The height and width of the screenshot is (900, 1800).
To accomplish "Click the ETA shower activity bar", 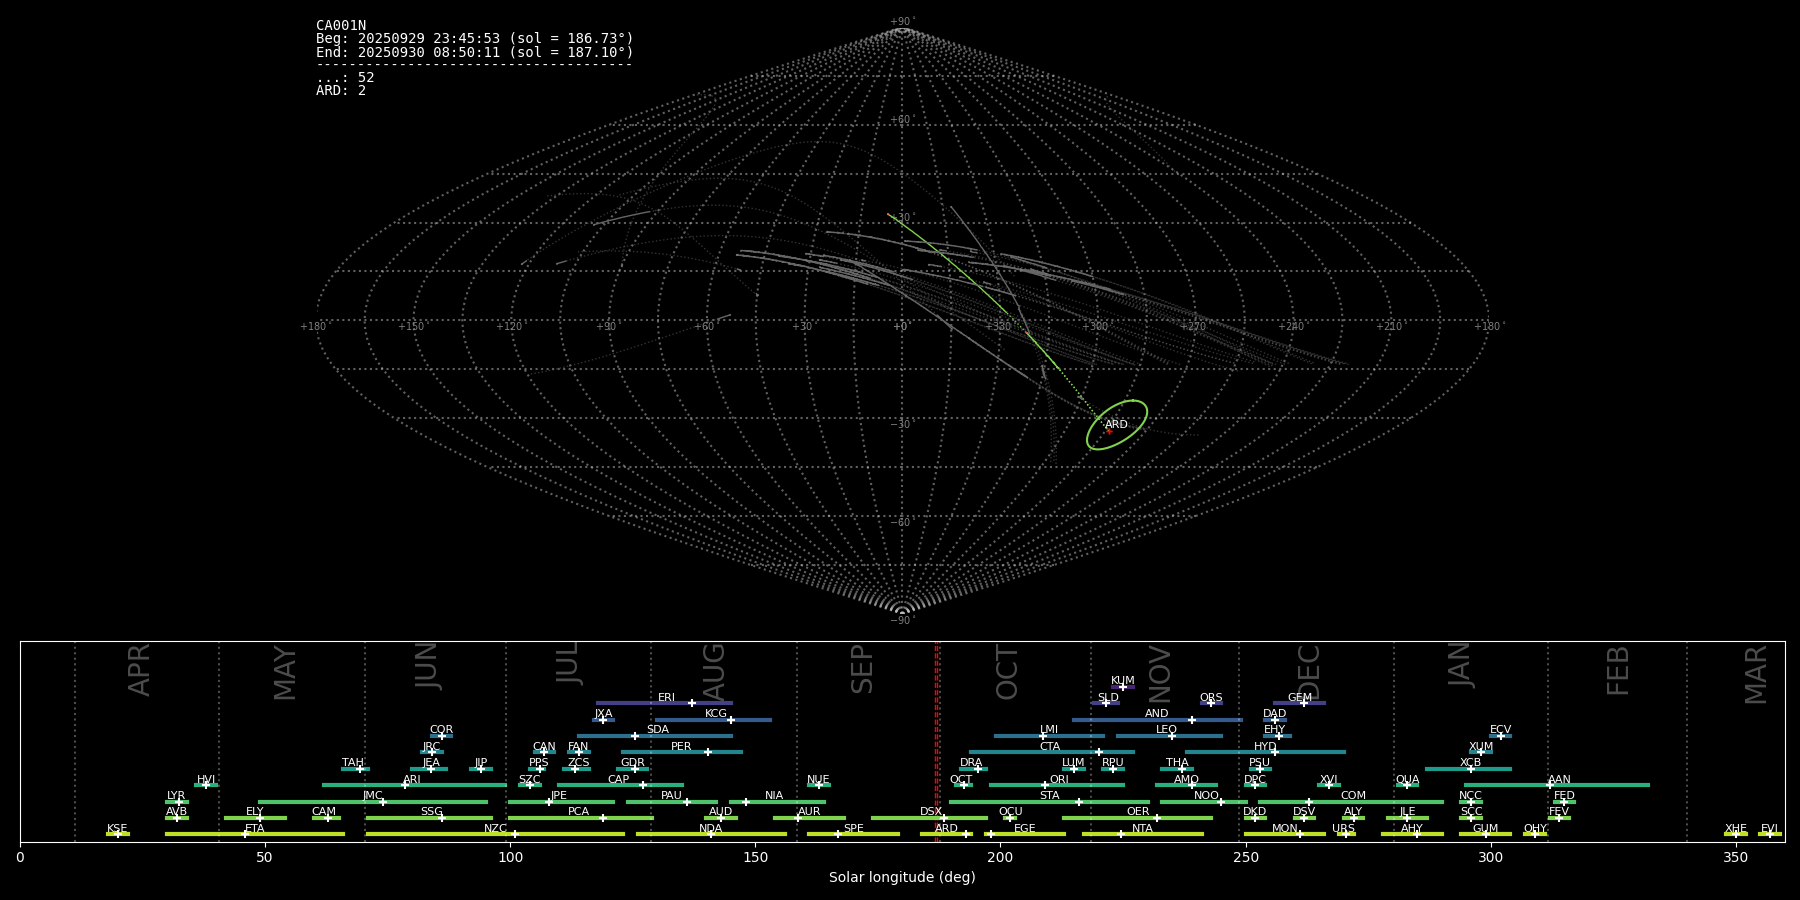I will (x=300, y=834).
